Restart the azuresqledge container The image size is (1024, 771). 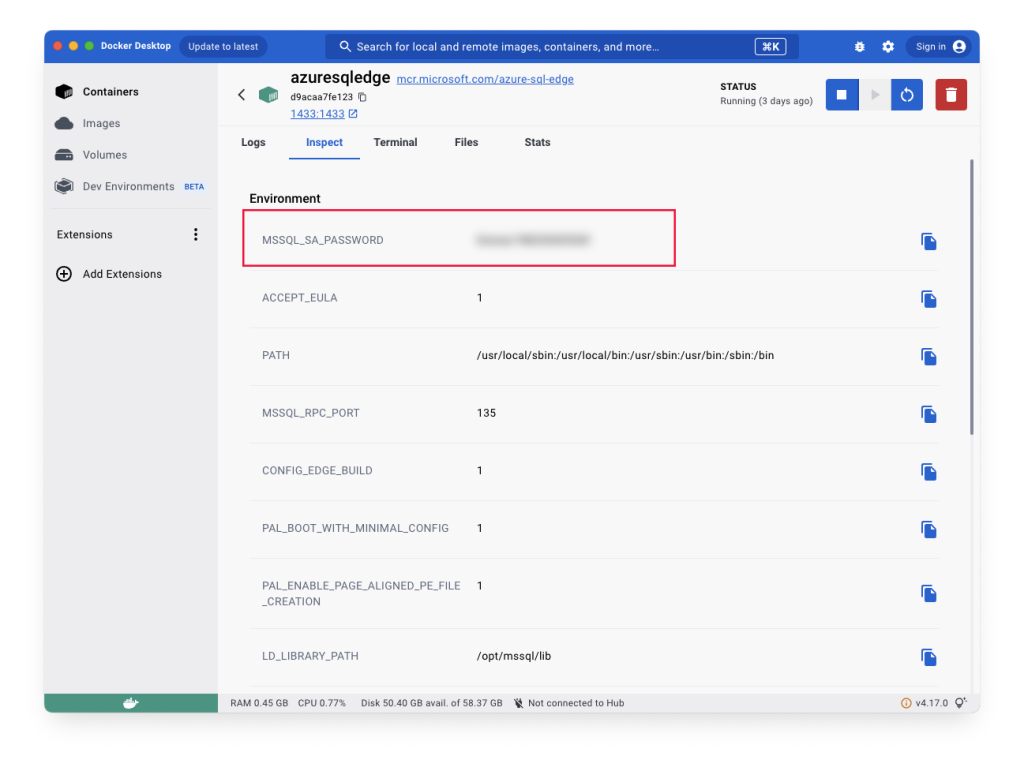point(907,95)
